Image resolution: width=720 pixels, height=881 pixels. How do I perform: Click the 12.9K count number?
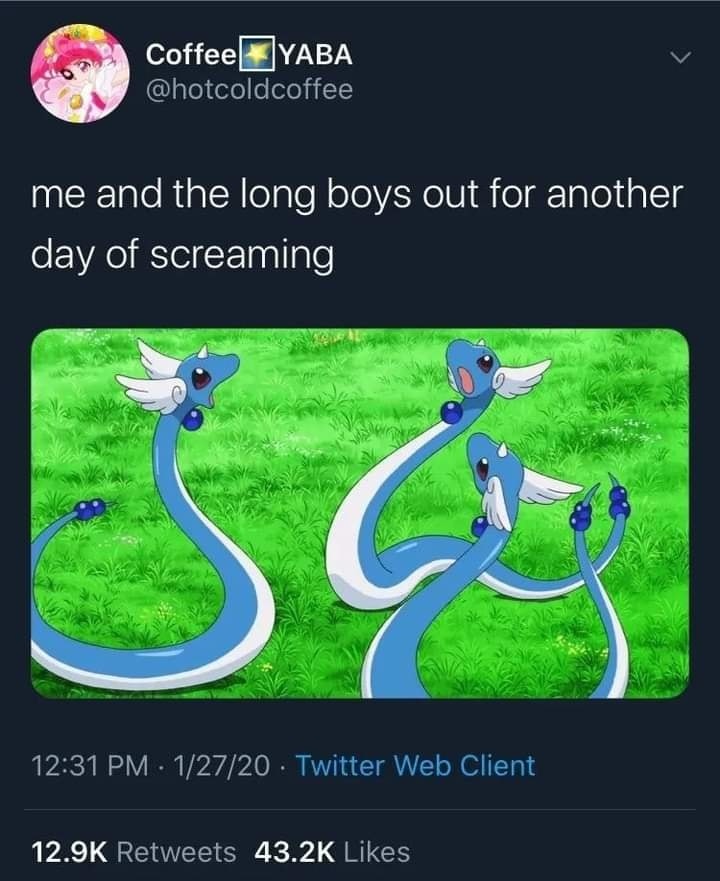69,852
